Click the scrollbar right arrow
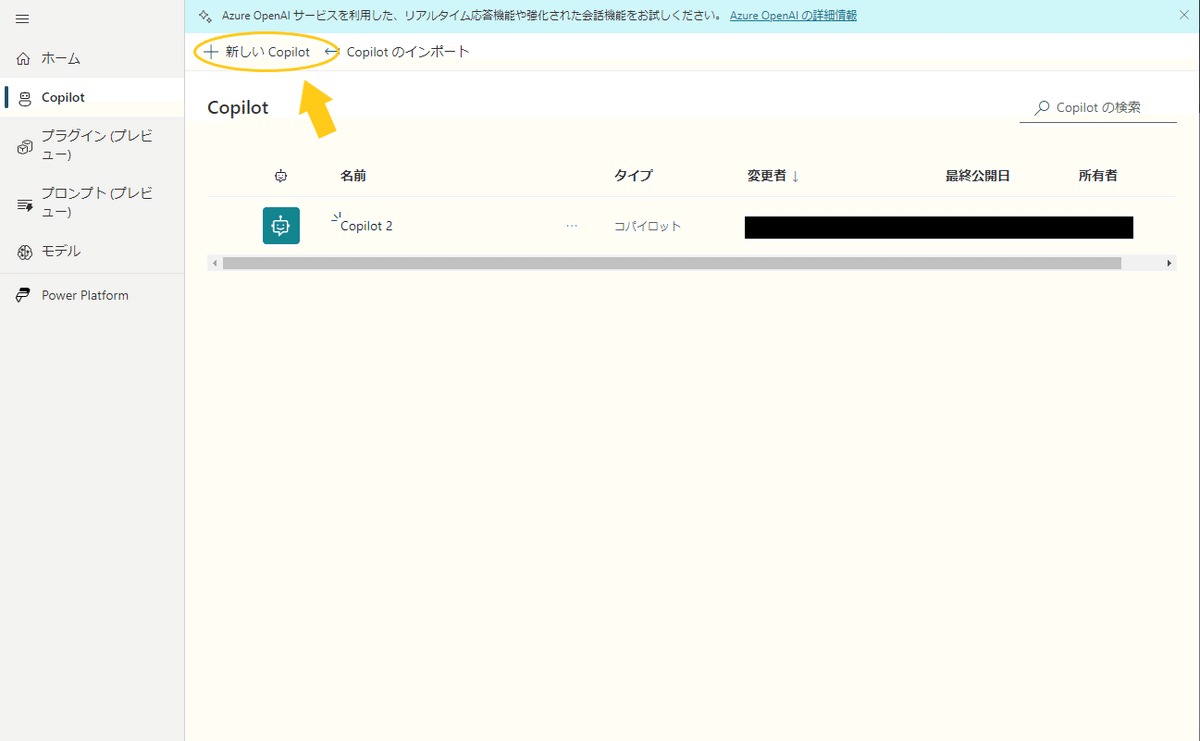Viewport: 1200px width, 741px height. (1170, 263)
